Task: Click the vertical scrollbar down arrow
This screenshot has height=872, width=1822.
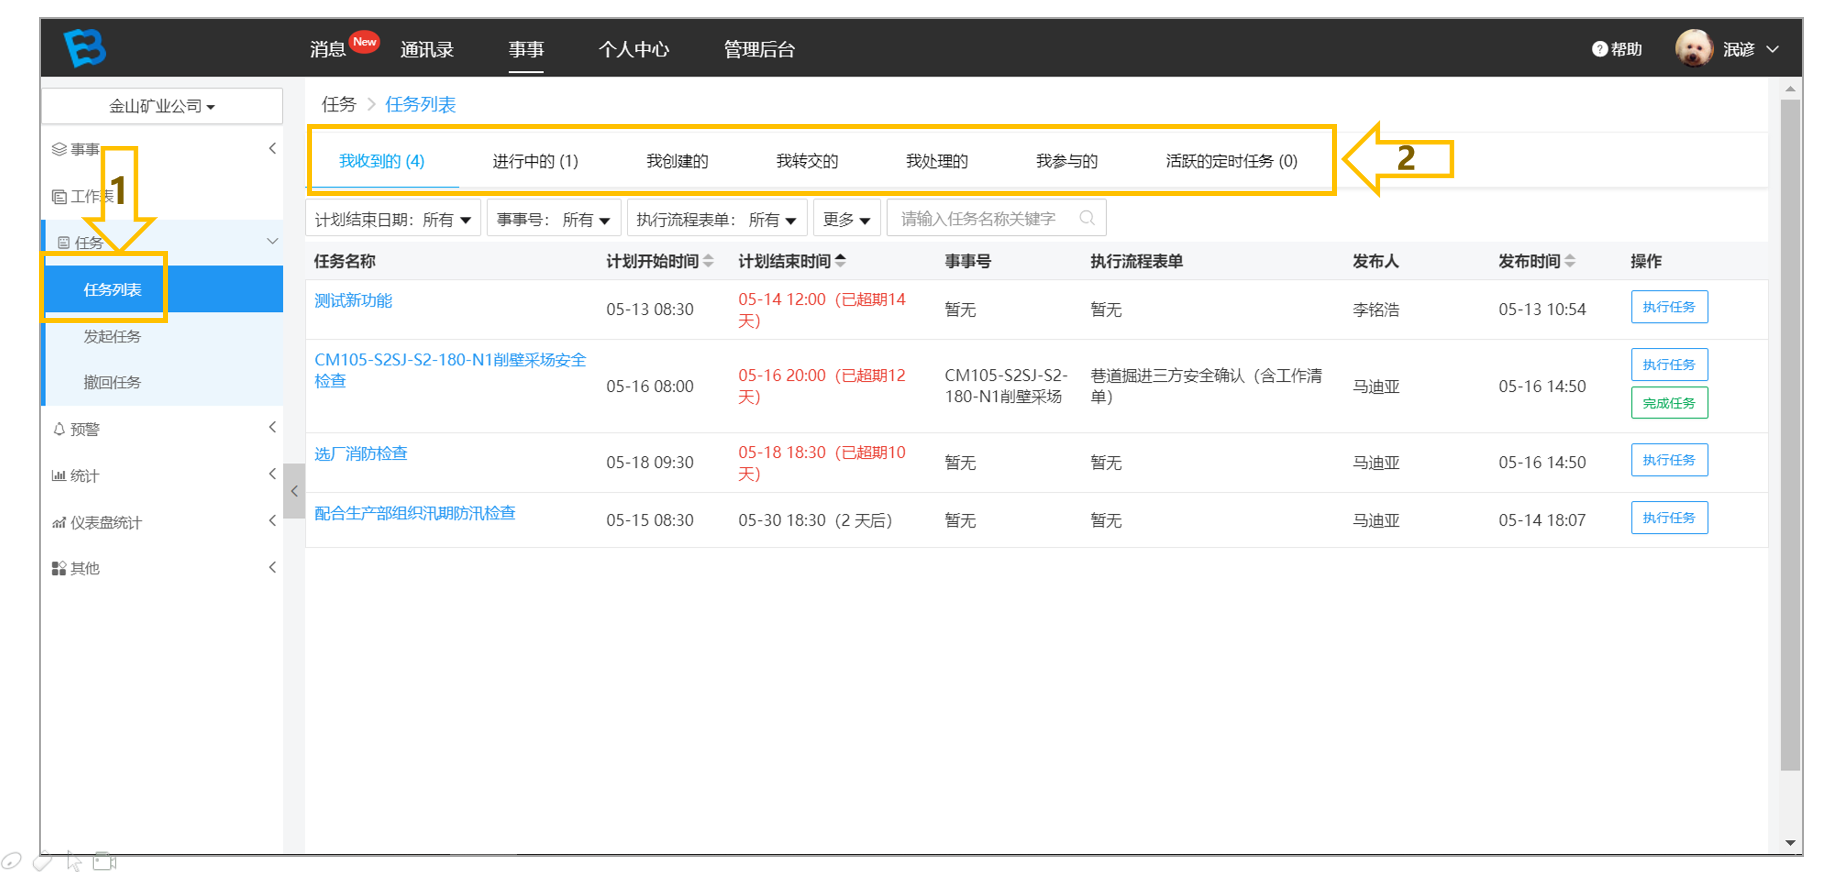Action: [x=1790, y=843]
